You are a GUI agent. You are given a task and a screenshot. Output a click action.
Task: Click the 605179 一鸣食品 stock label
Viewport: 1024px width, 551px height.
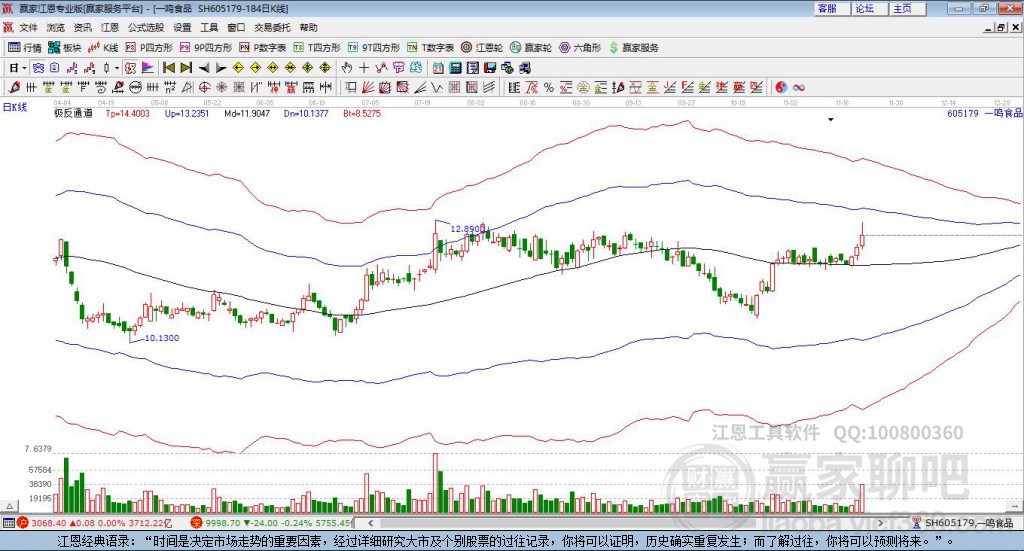(985, 113)
